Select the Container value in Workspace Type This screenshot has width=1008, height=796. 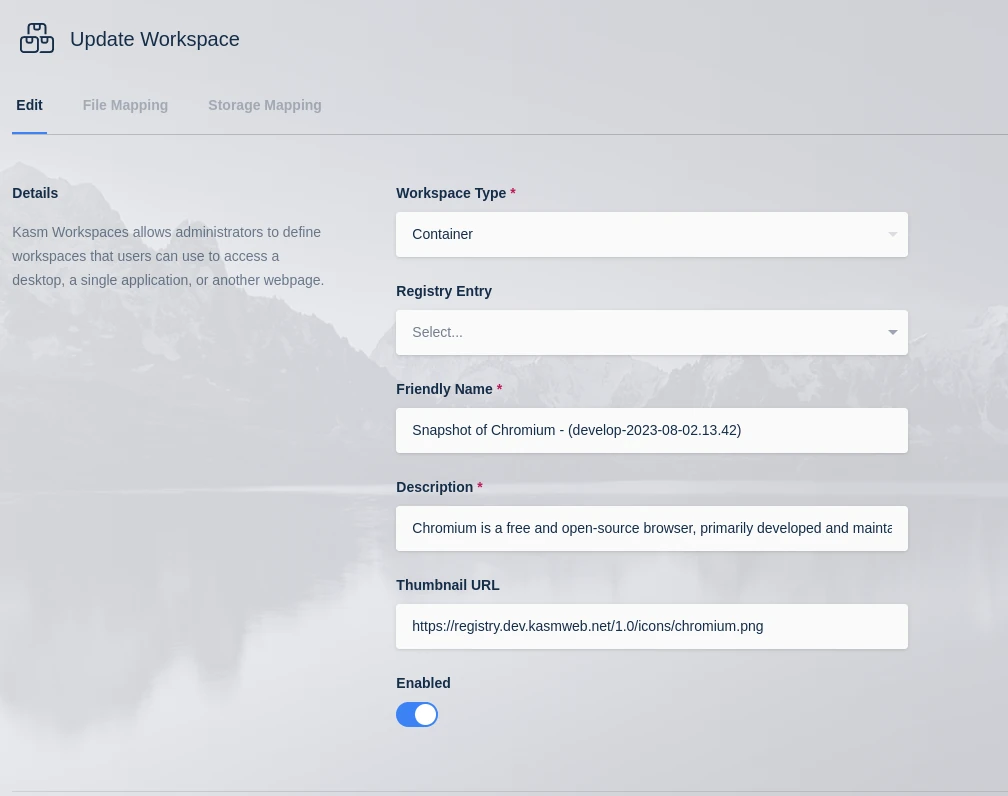pyautogui.click(x=442, y=234)
